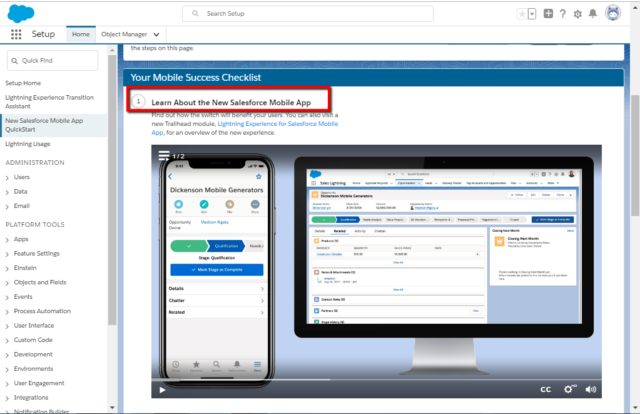Play the mobile app video
This screenshot has width=640, height=414.
click(162, 388)
